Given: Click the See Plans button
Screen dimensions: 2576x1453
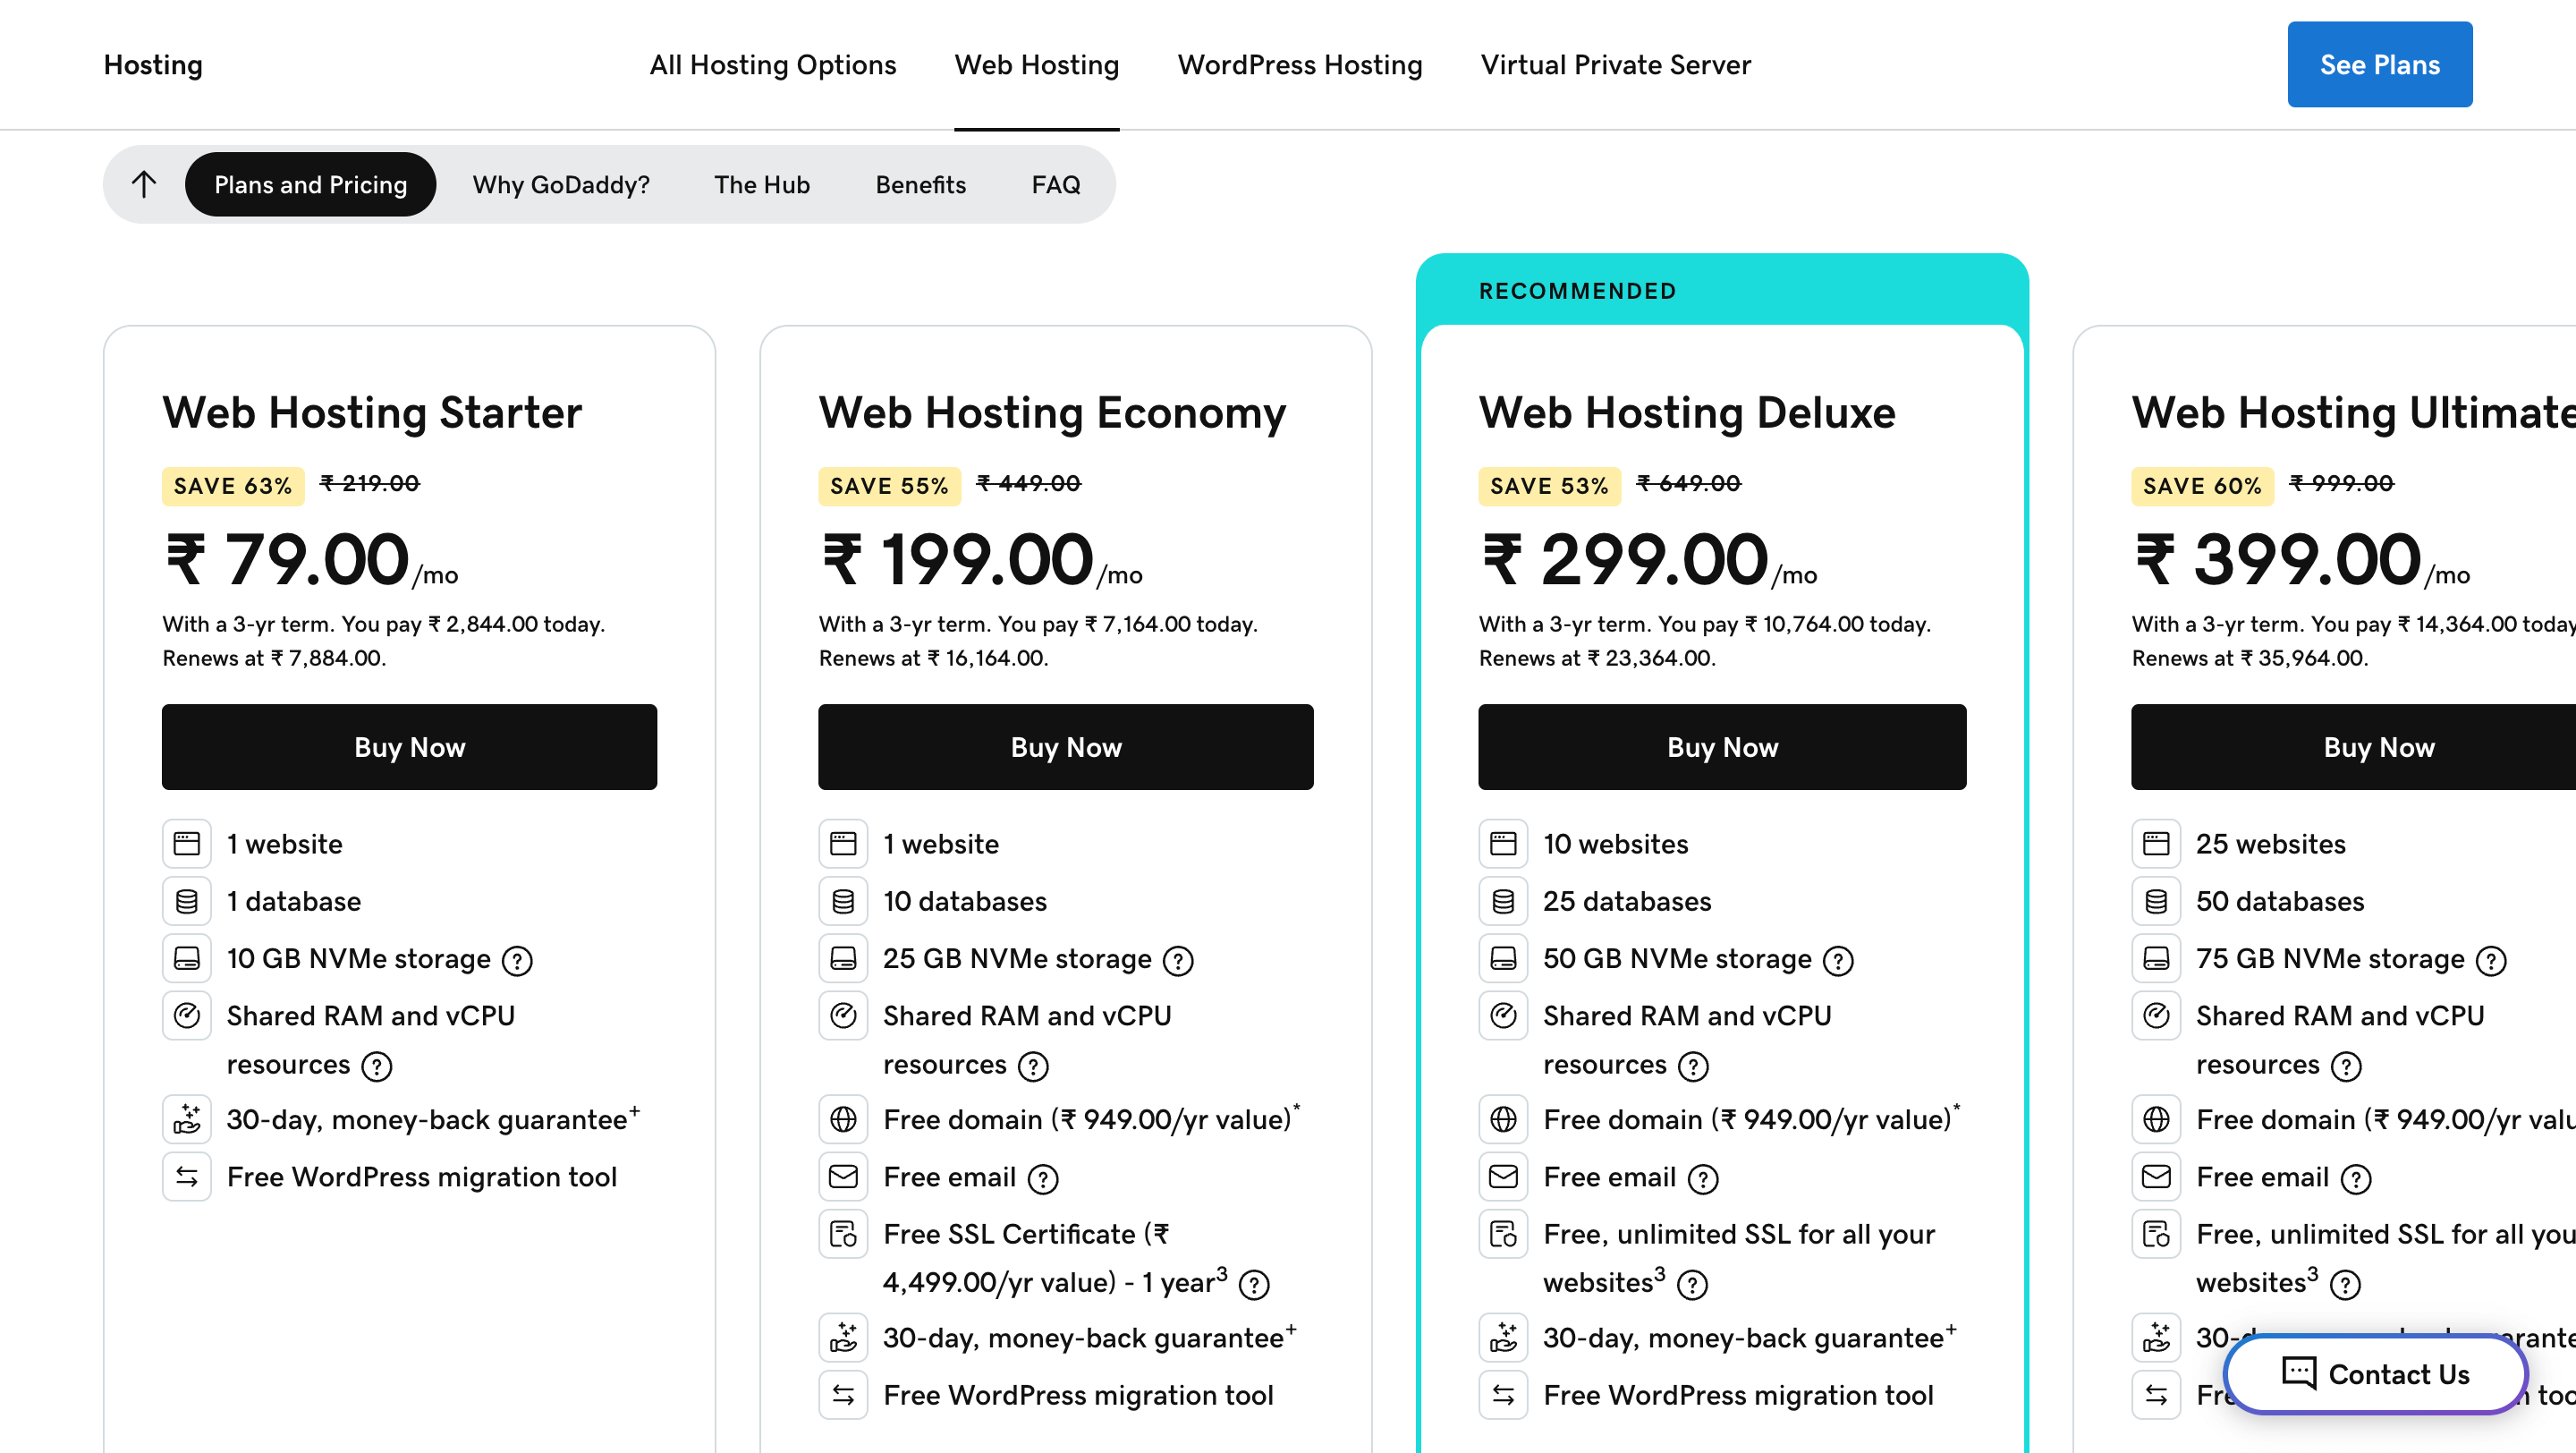Looking at the screenshot, I should point(2379,65).
